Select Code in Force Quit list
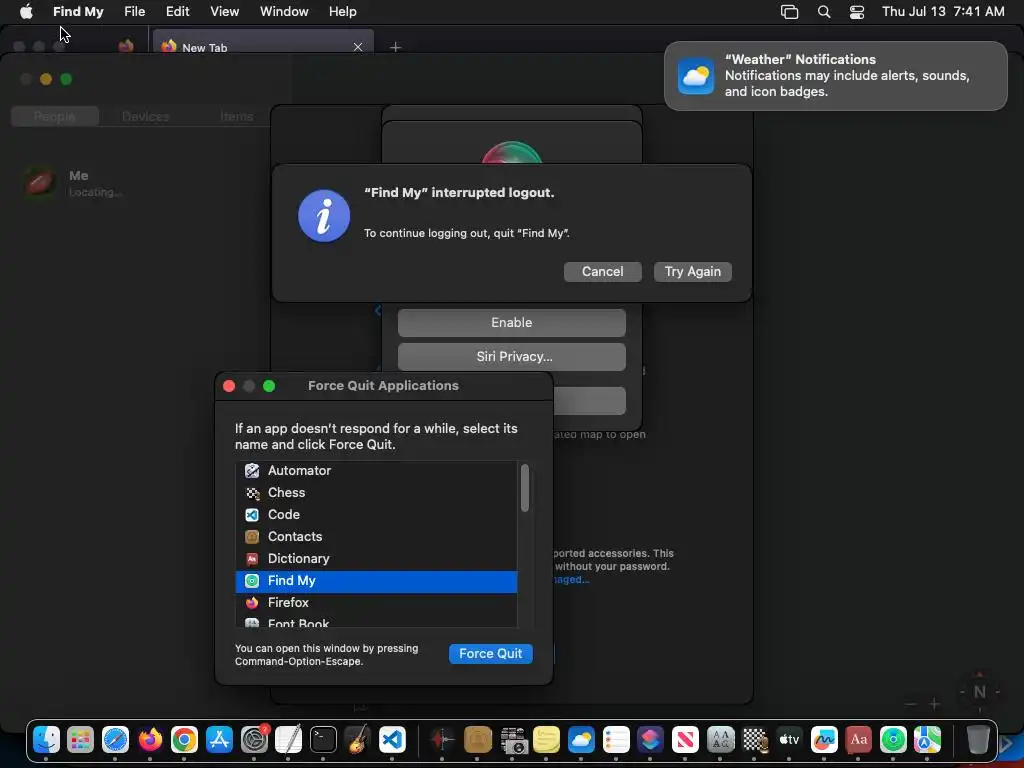The height and width of the screenshot is (768, 1024). (x=376, y=515)
